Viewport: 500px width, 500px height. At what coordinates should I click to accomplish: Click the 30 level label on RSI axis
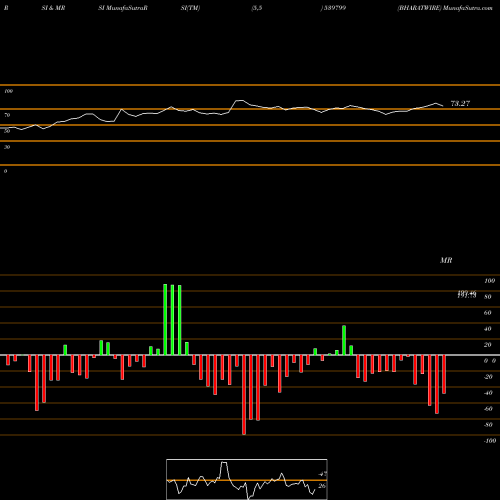[7, 147]
